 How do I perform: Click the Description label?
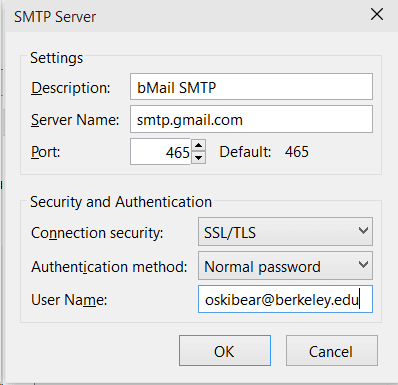pos(71,88)
